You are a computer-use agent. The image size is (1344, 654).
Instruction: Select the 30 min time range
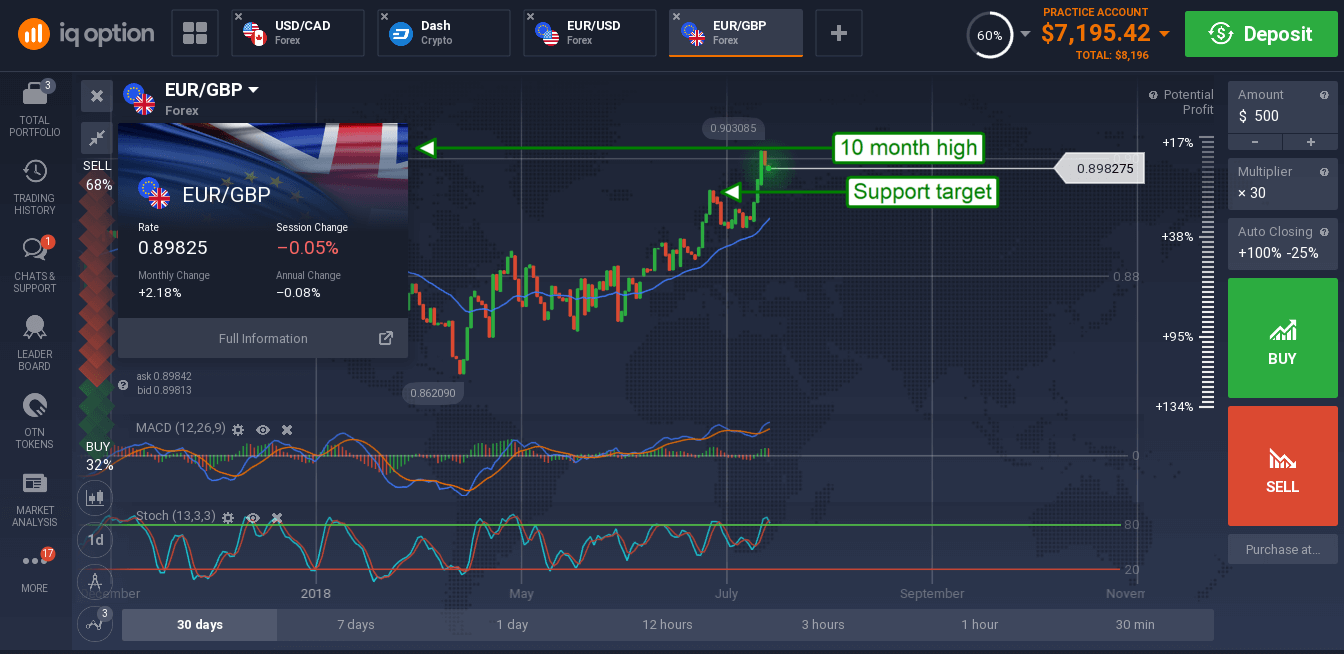[1136, 625]
